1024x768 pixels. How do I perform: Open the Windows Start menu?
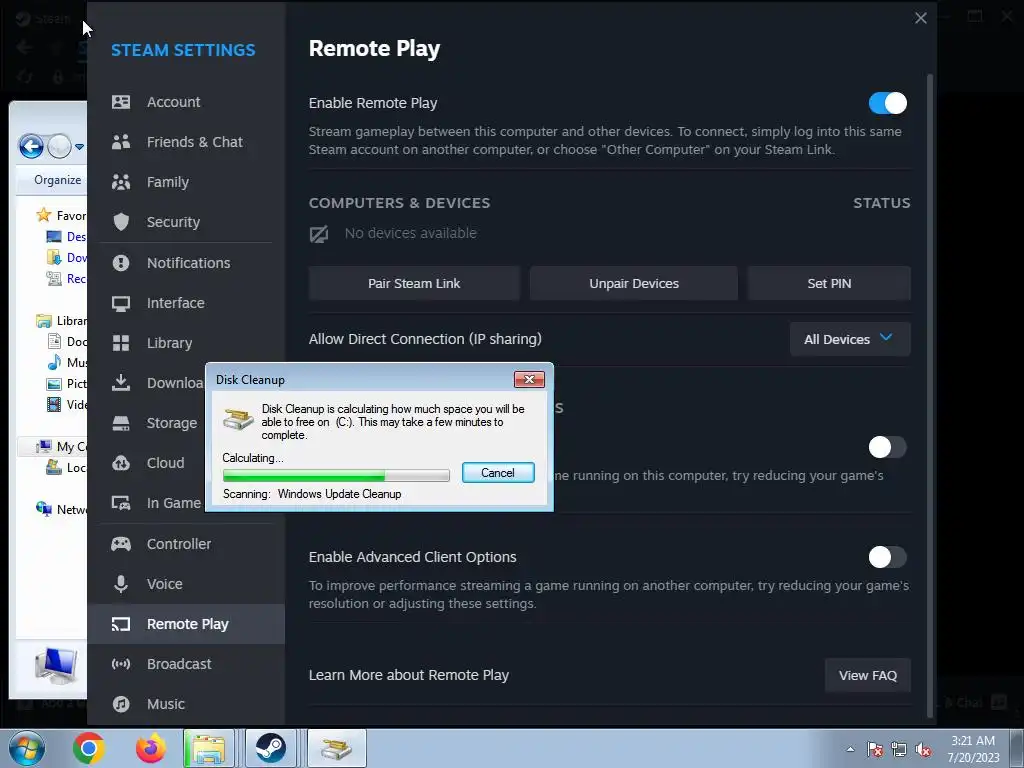click(27, 748)
